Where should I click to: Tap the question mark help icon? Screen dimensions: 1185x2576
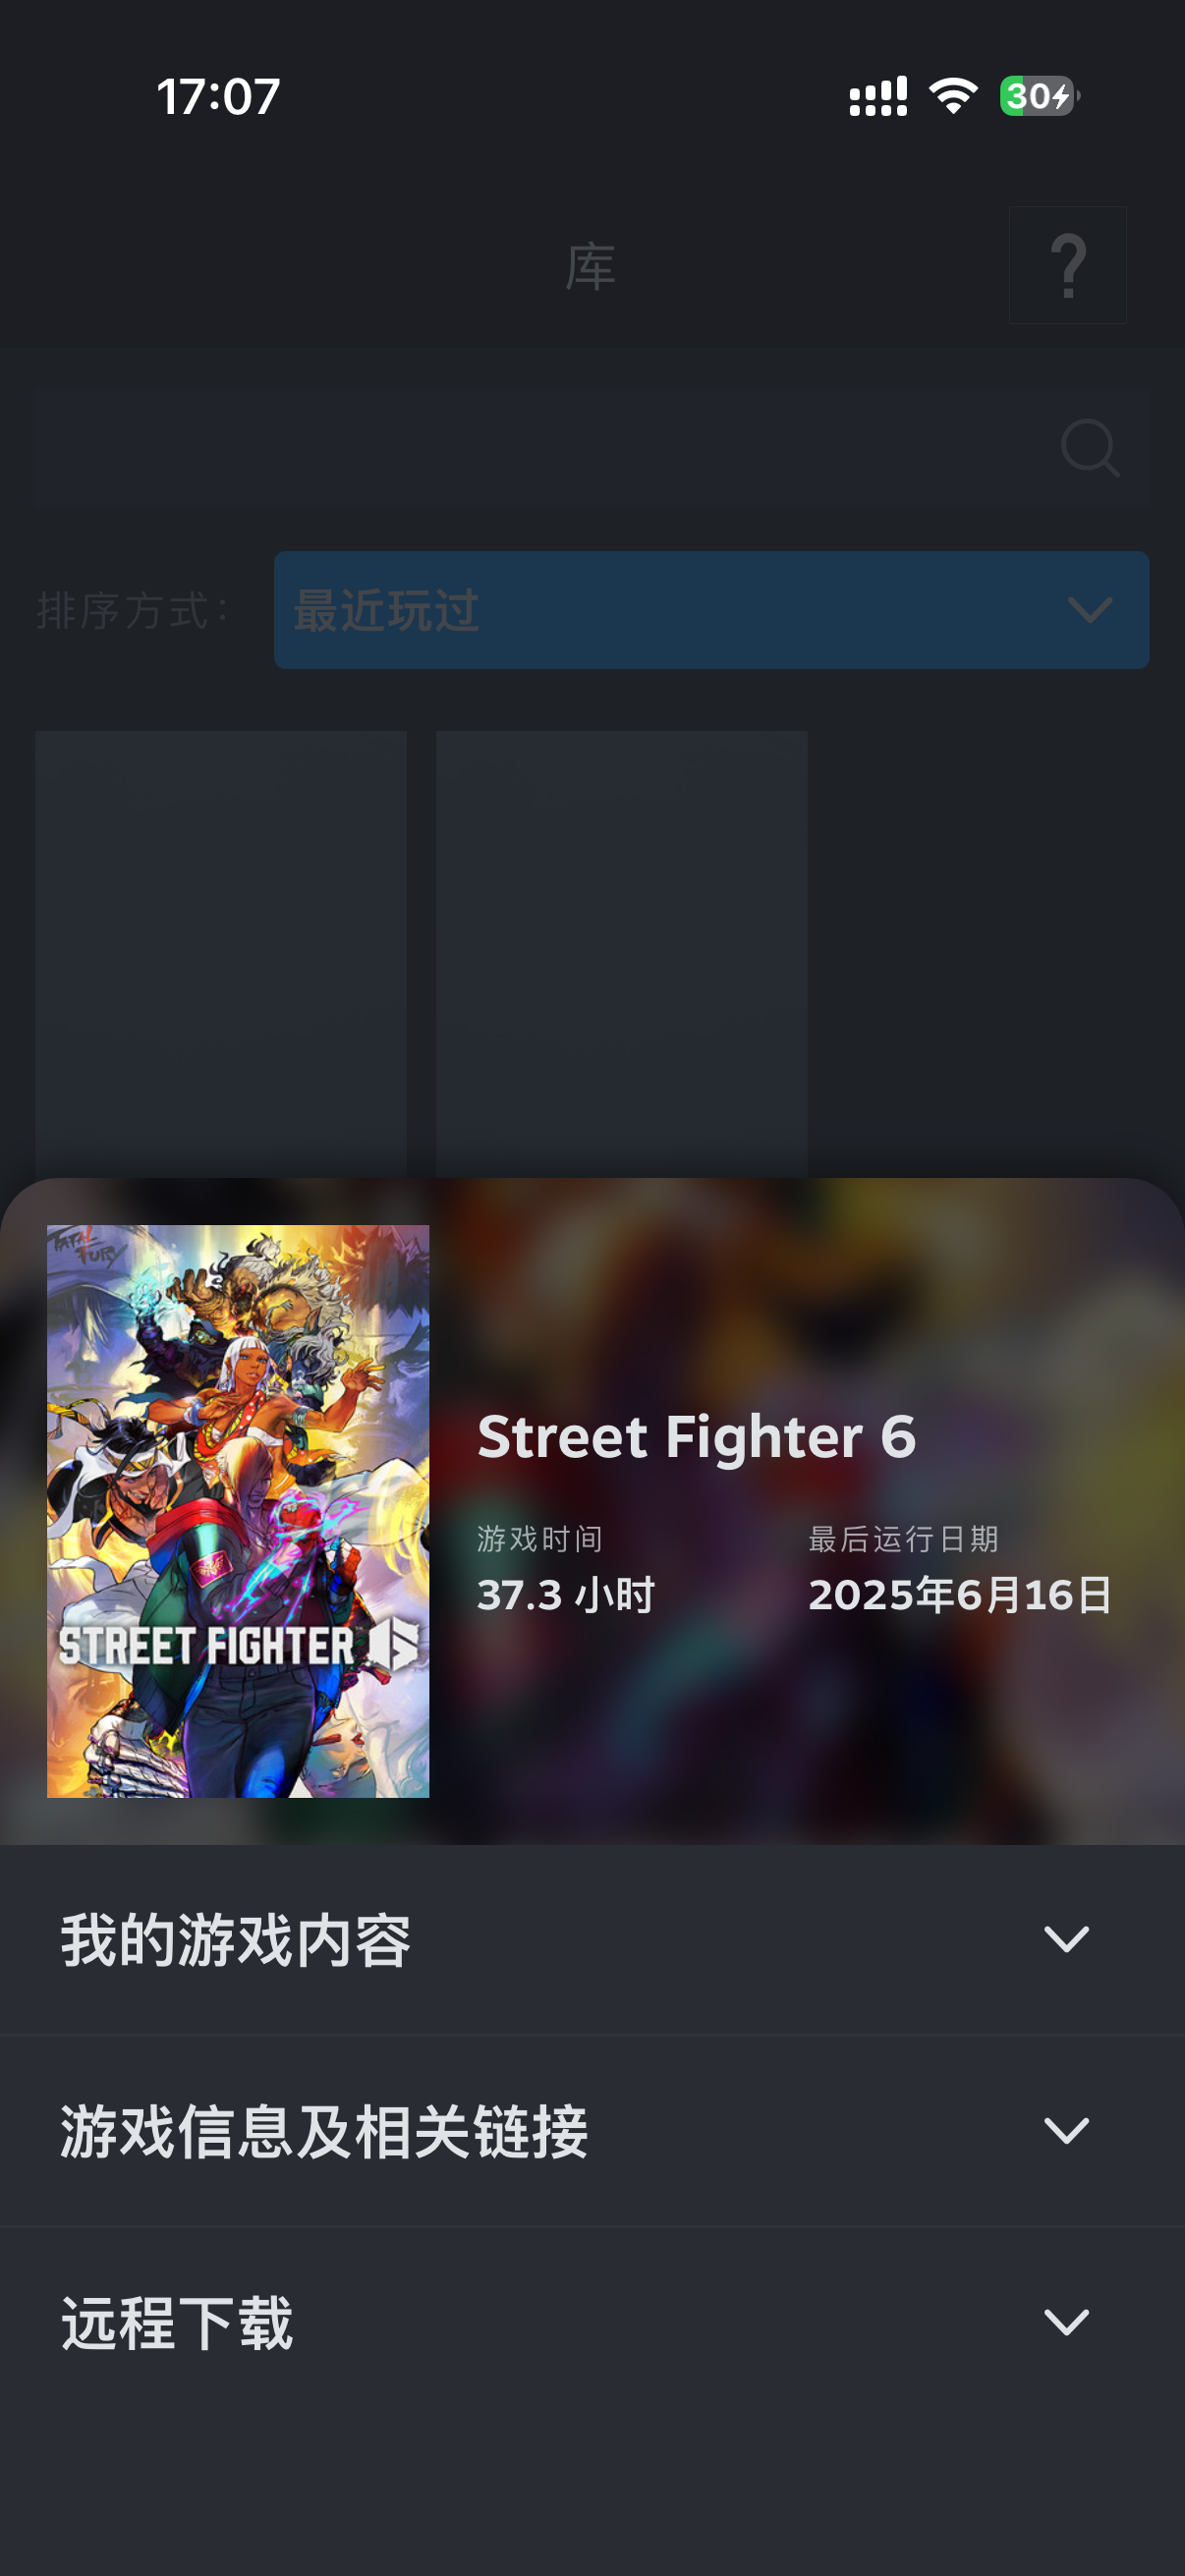point(1067,265)
